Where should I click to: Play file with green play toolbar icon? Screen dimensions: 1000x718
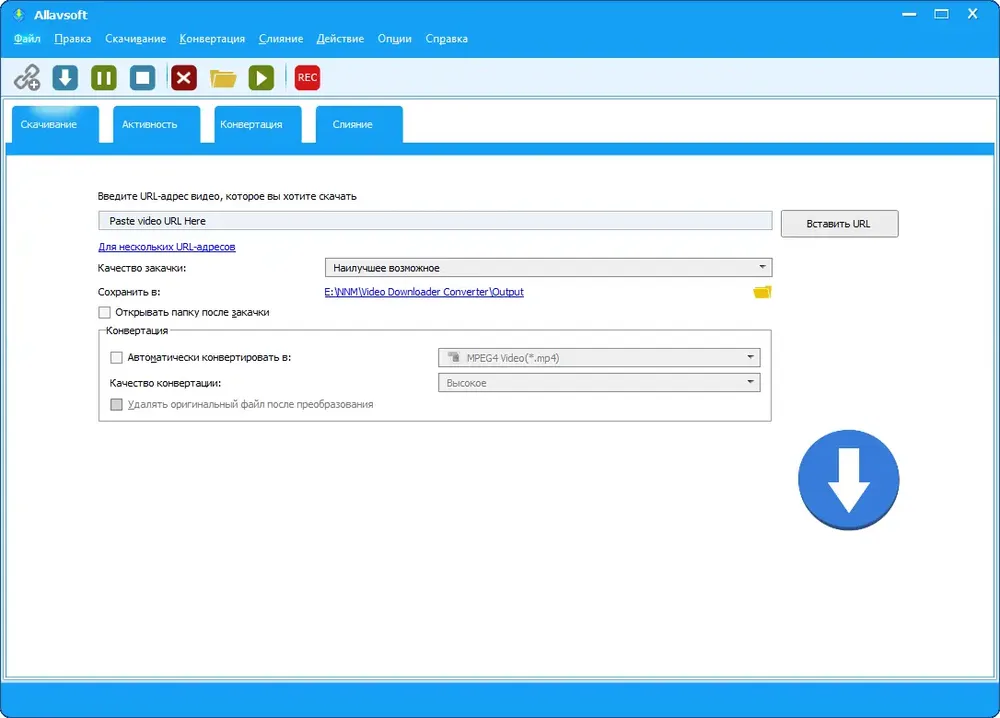(x=261, y=78)
